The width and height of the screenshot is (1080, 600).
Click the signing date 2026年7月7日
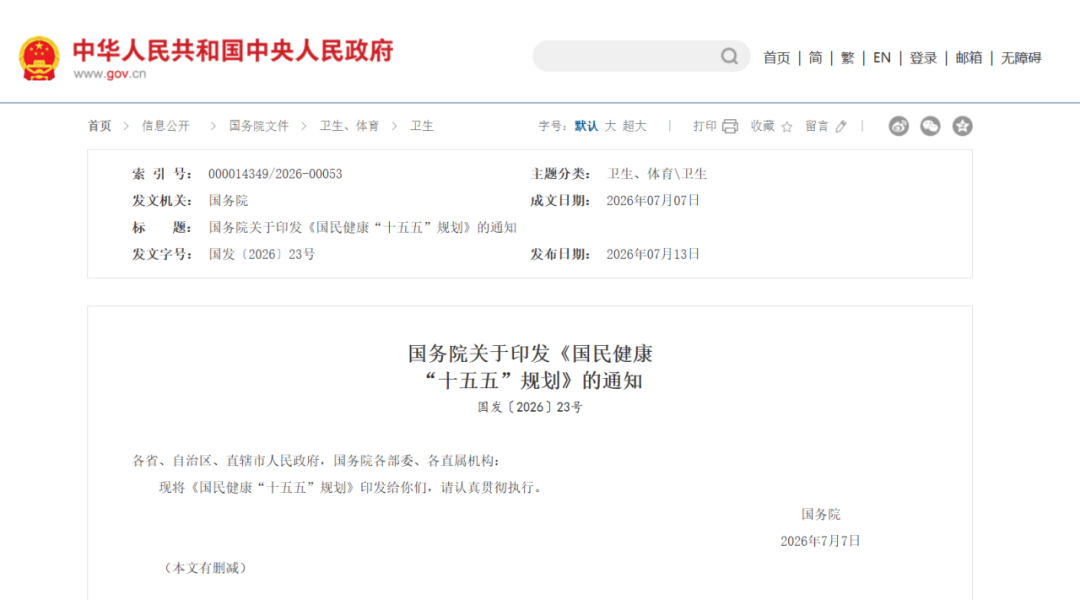tap(820, 541)
